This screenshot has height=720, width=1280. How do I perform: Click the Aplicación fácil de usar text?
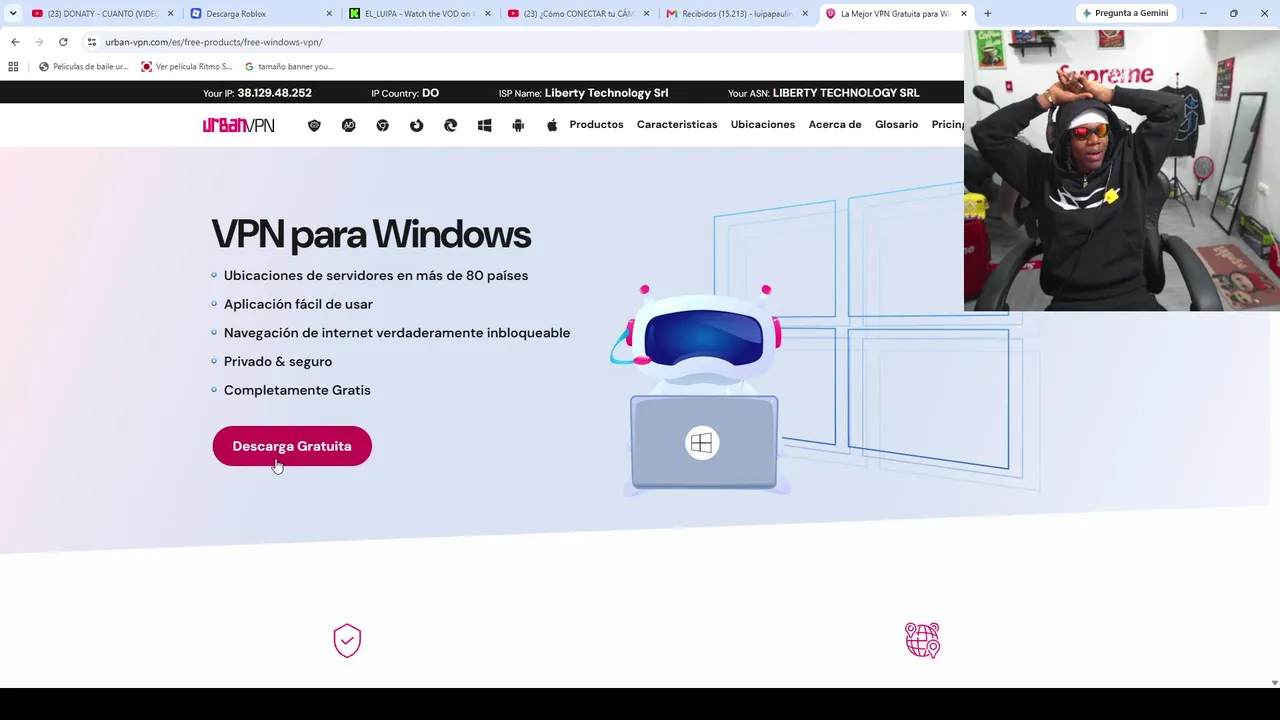[x=298, y=304]
